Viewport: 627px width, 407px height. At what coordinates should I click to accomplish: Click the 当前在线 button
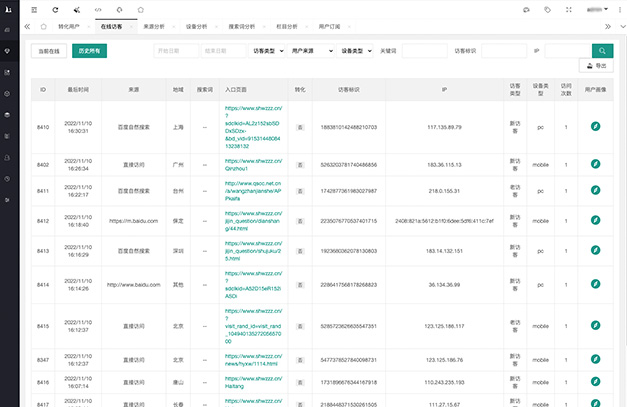tap(49, 50)
